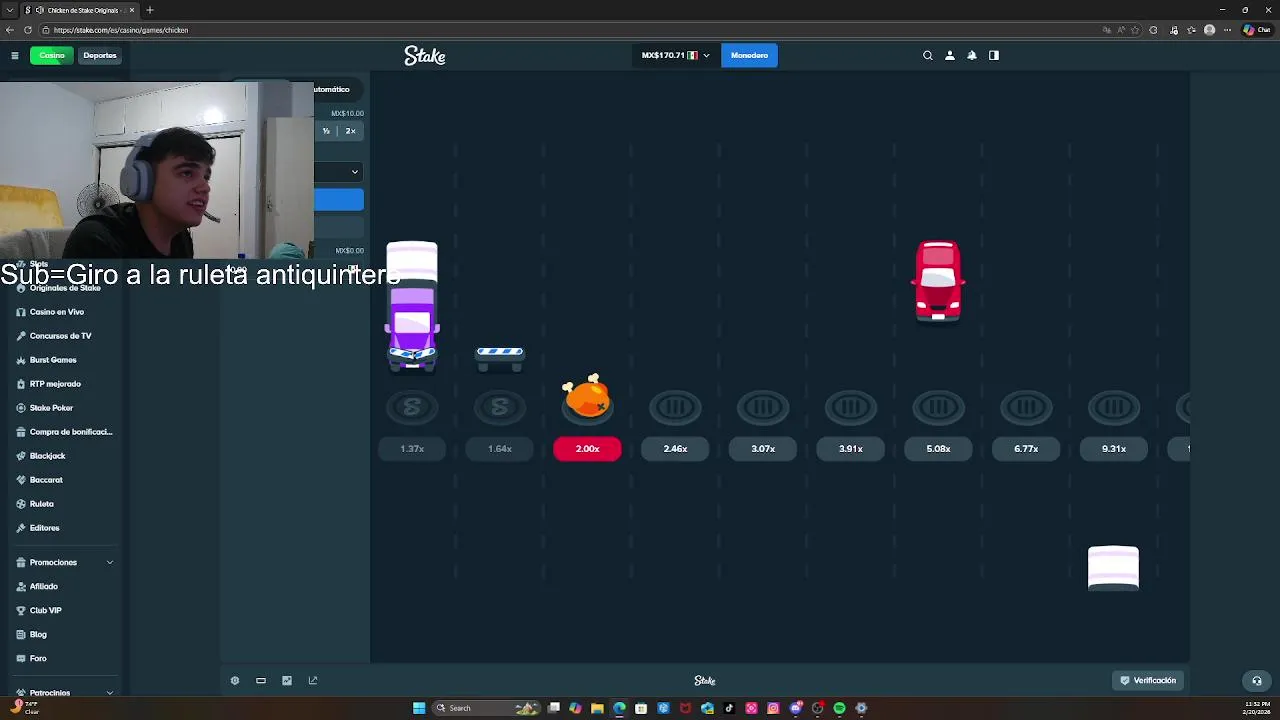This screenshot has width=1280, height=720.
Task: Click the fourth icon in the game footer toolbar
Action: (313, 680)
